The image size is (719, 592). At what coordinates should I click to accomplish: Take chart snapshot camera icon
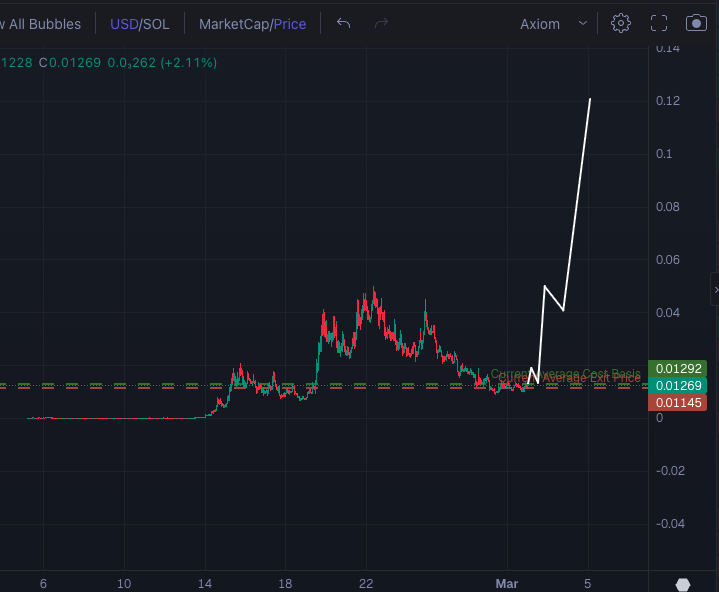[x=696, y=23]
